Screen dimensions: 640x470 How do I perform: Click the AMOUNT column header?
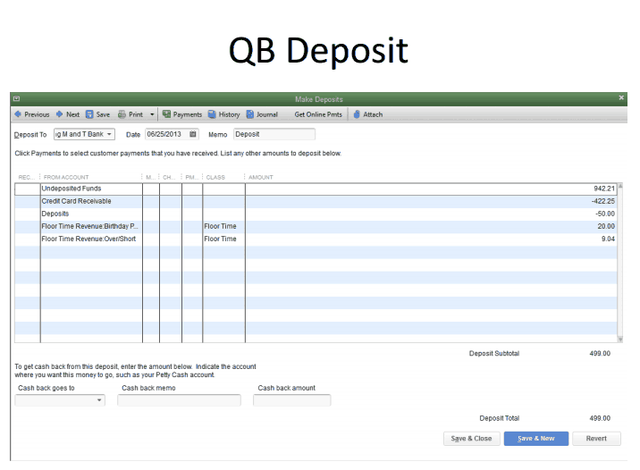(261, 177)
